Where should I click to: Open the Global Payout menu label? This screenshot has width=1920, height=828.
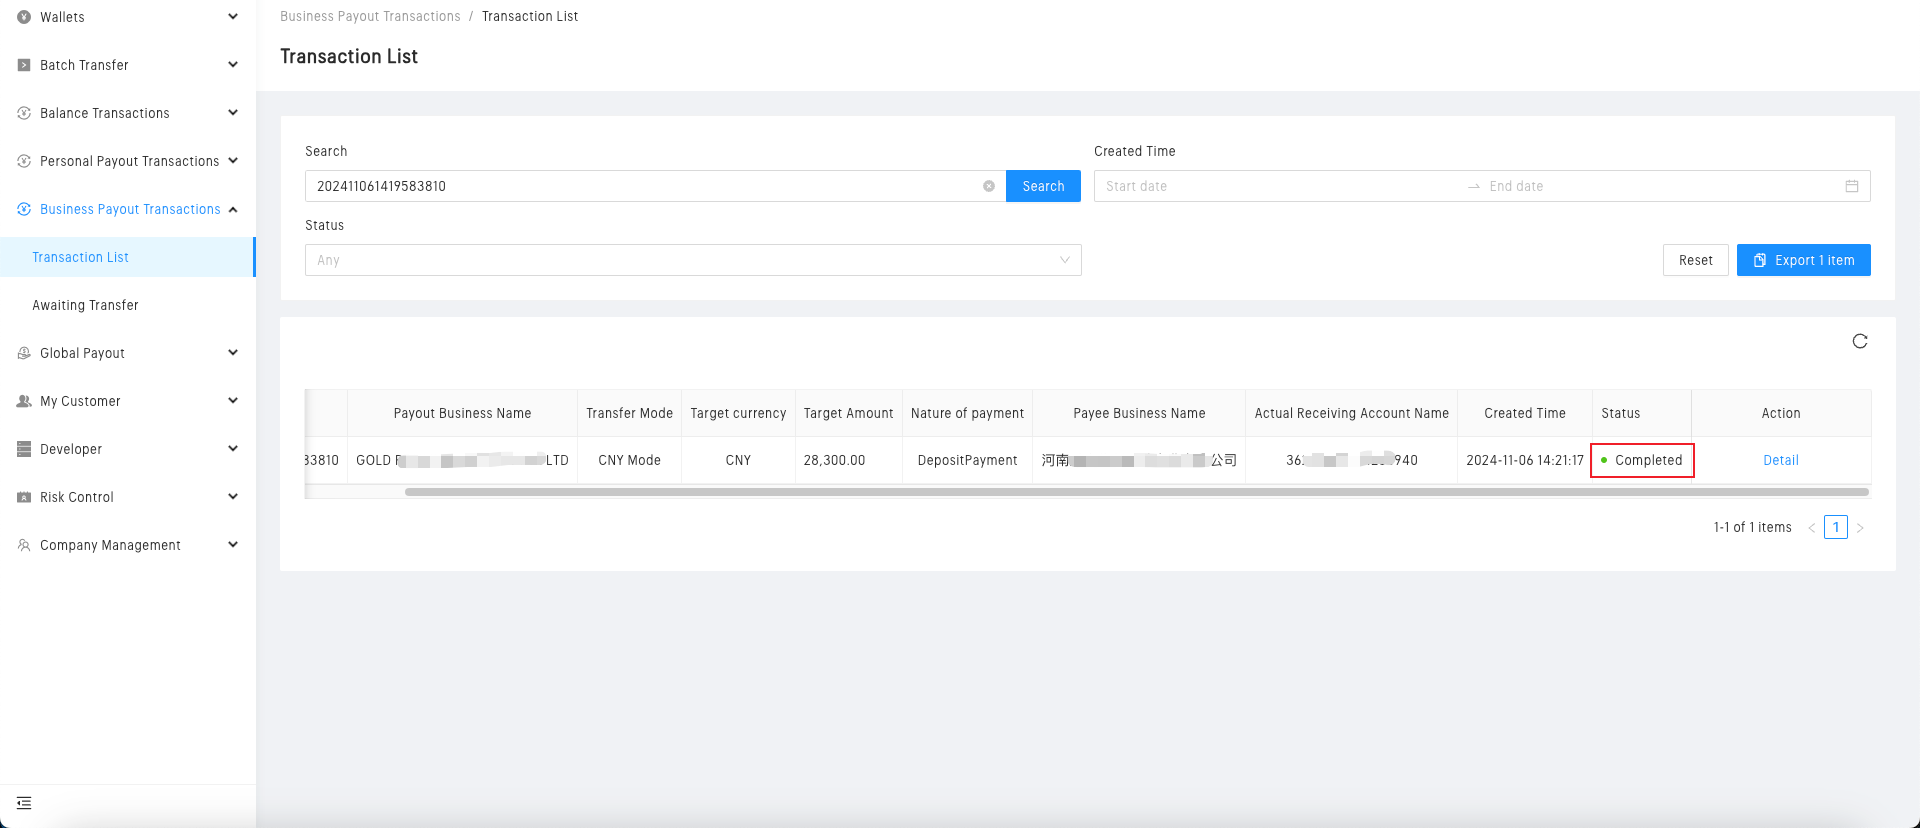[82, 353]
